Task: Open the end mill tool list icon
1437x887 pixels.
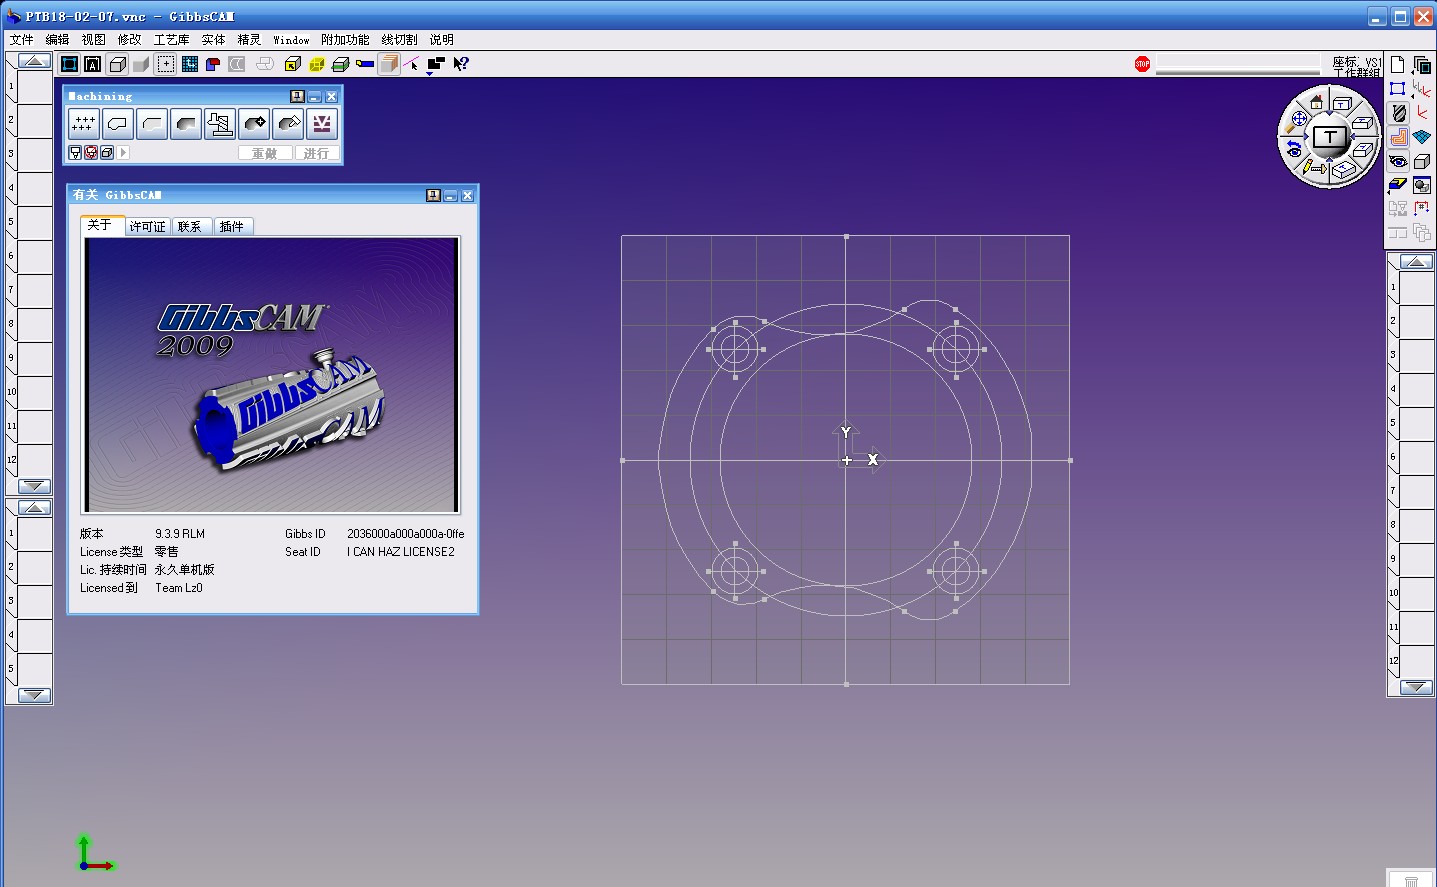Action: [1398, 112]
